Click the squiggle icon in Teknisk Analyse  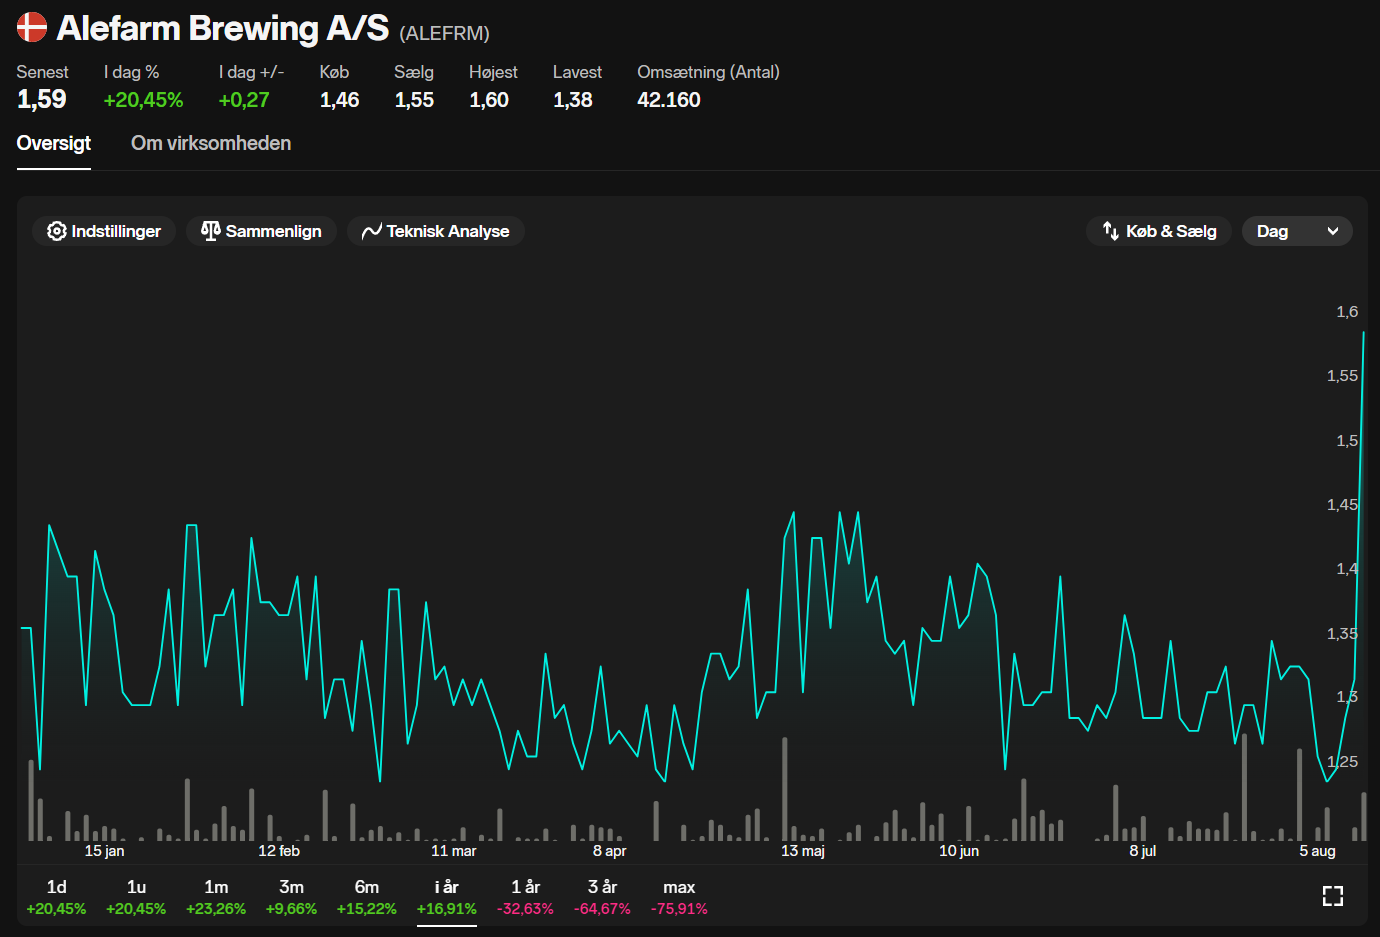pos(372,231)
